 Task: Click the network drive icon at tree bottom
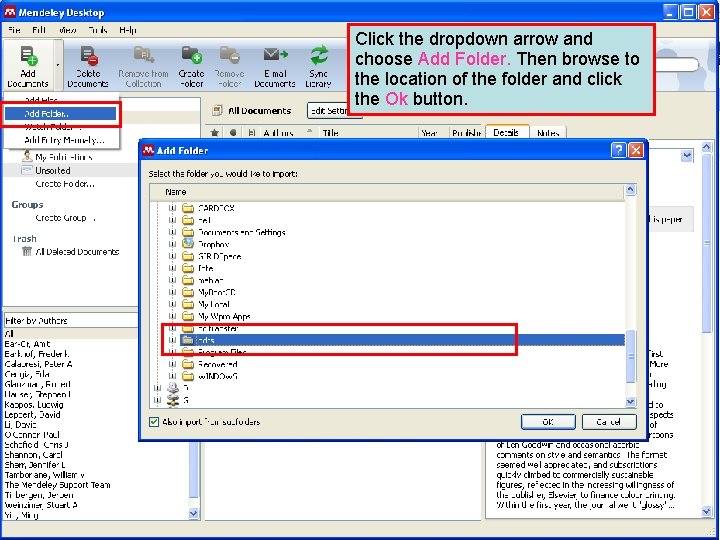[x=173, y=400]
